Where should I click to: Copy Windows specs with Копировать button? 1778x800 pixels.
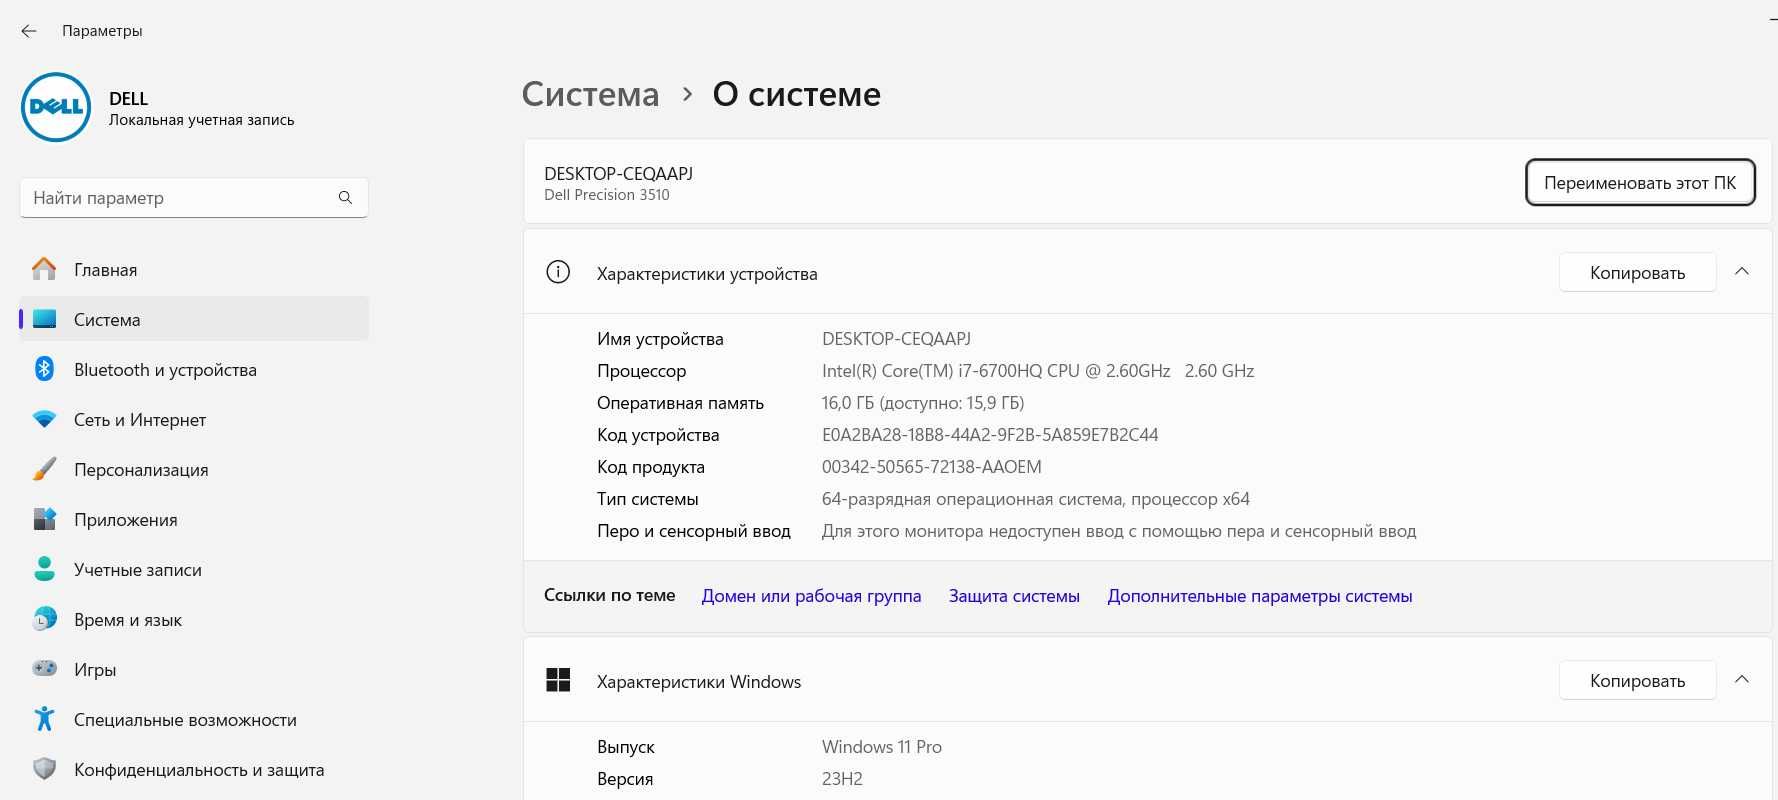pos(1638,680)
